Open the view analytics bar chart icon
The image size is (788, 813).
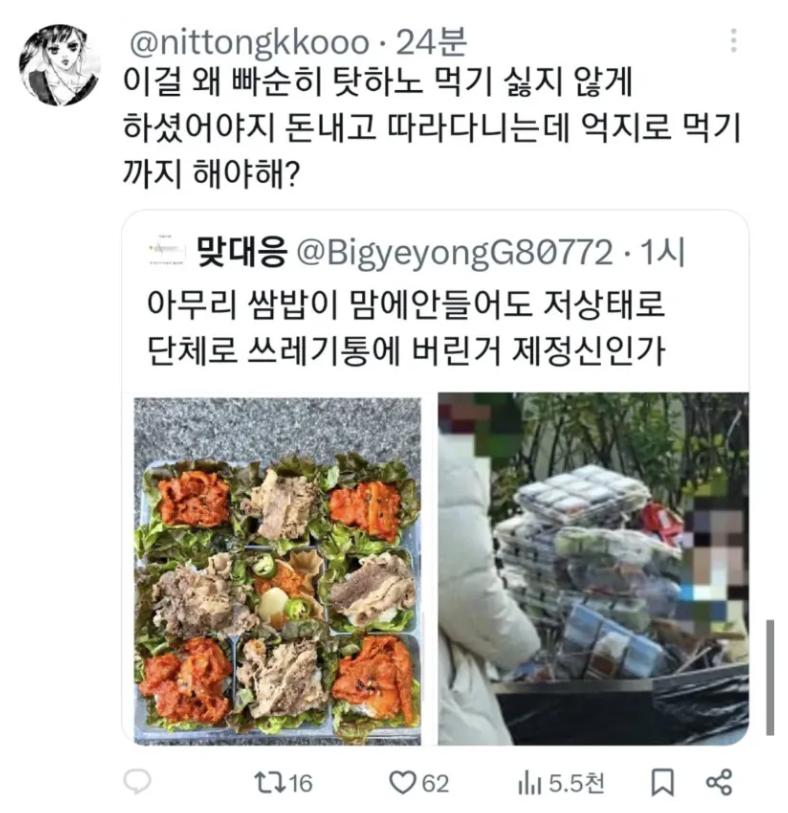[x=529, y=783]
